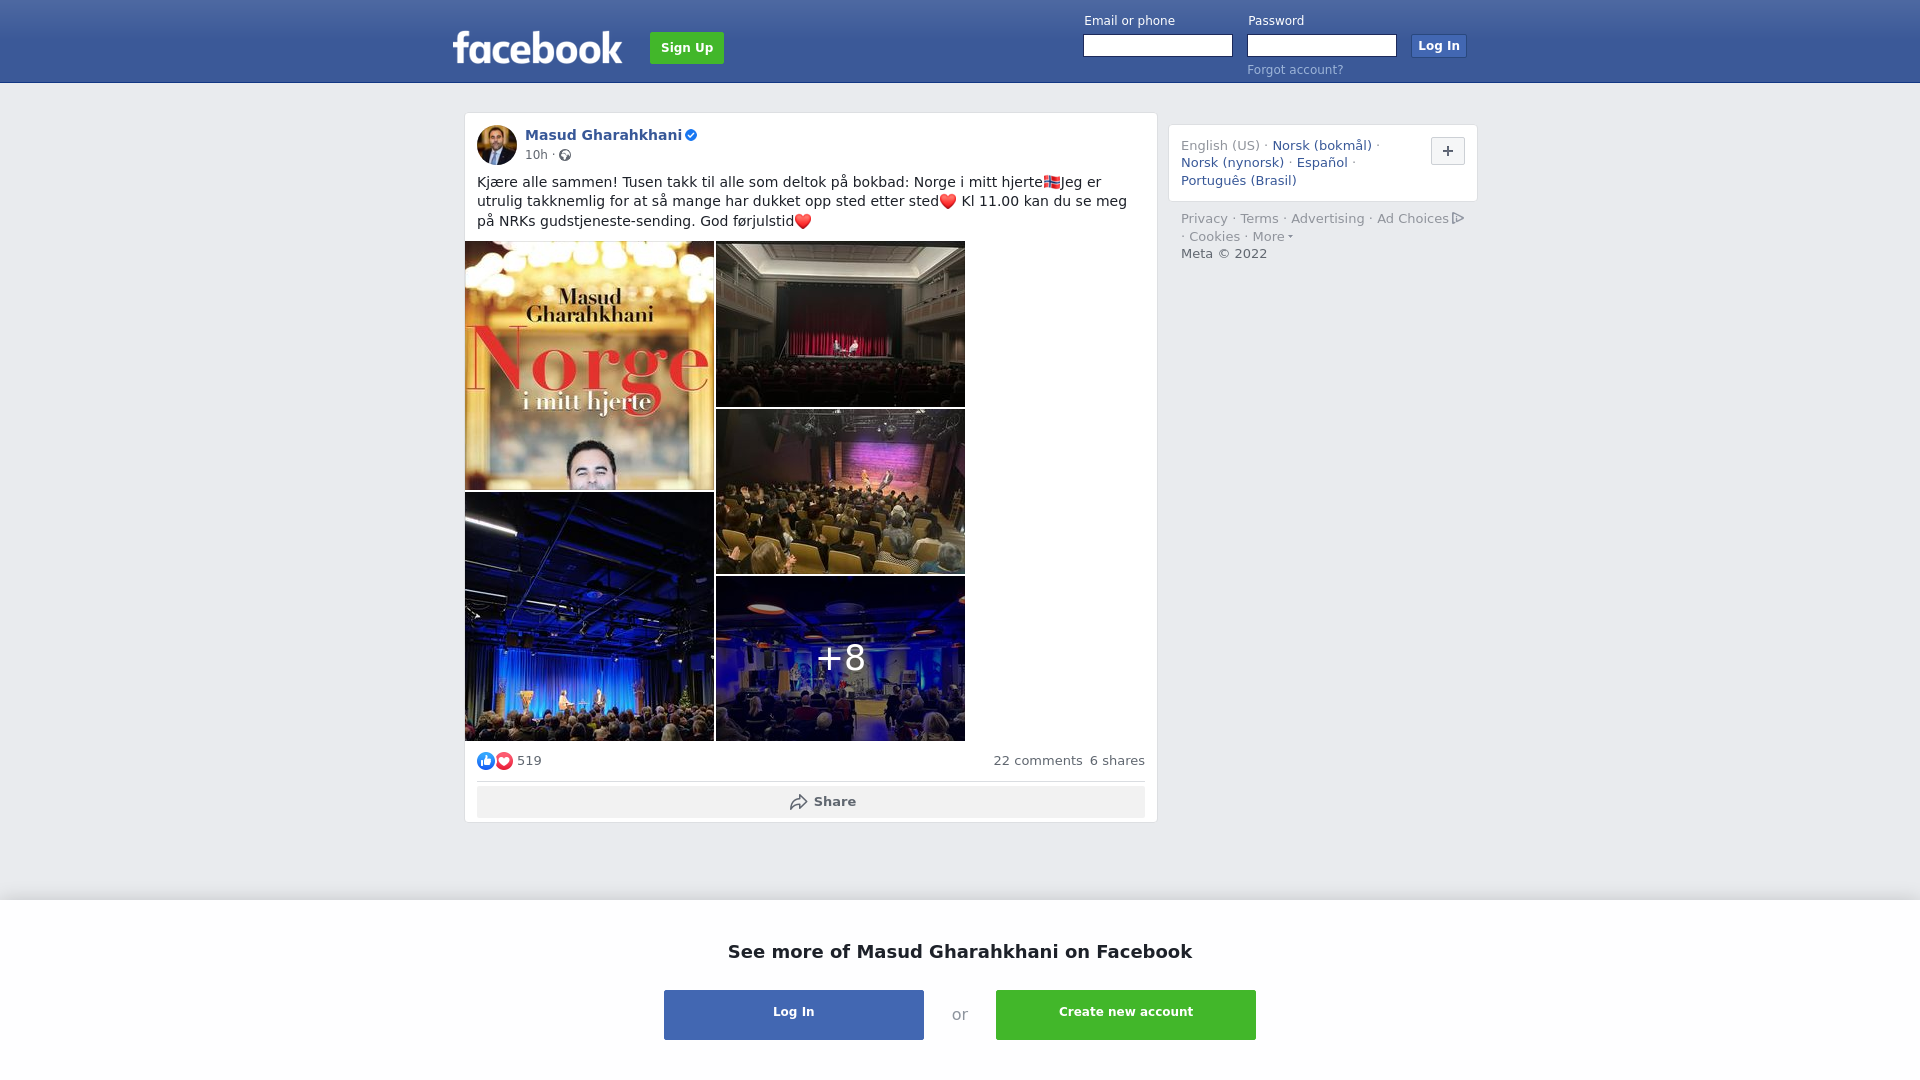Viewport: 1920px width, 1080px height.
Task: Open the Privacy footer link
Action: point(1204,219)
